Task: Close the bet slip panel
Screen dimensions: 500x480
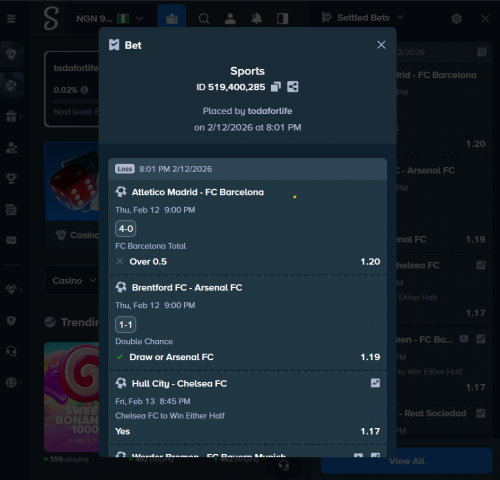Action: 485,19
